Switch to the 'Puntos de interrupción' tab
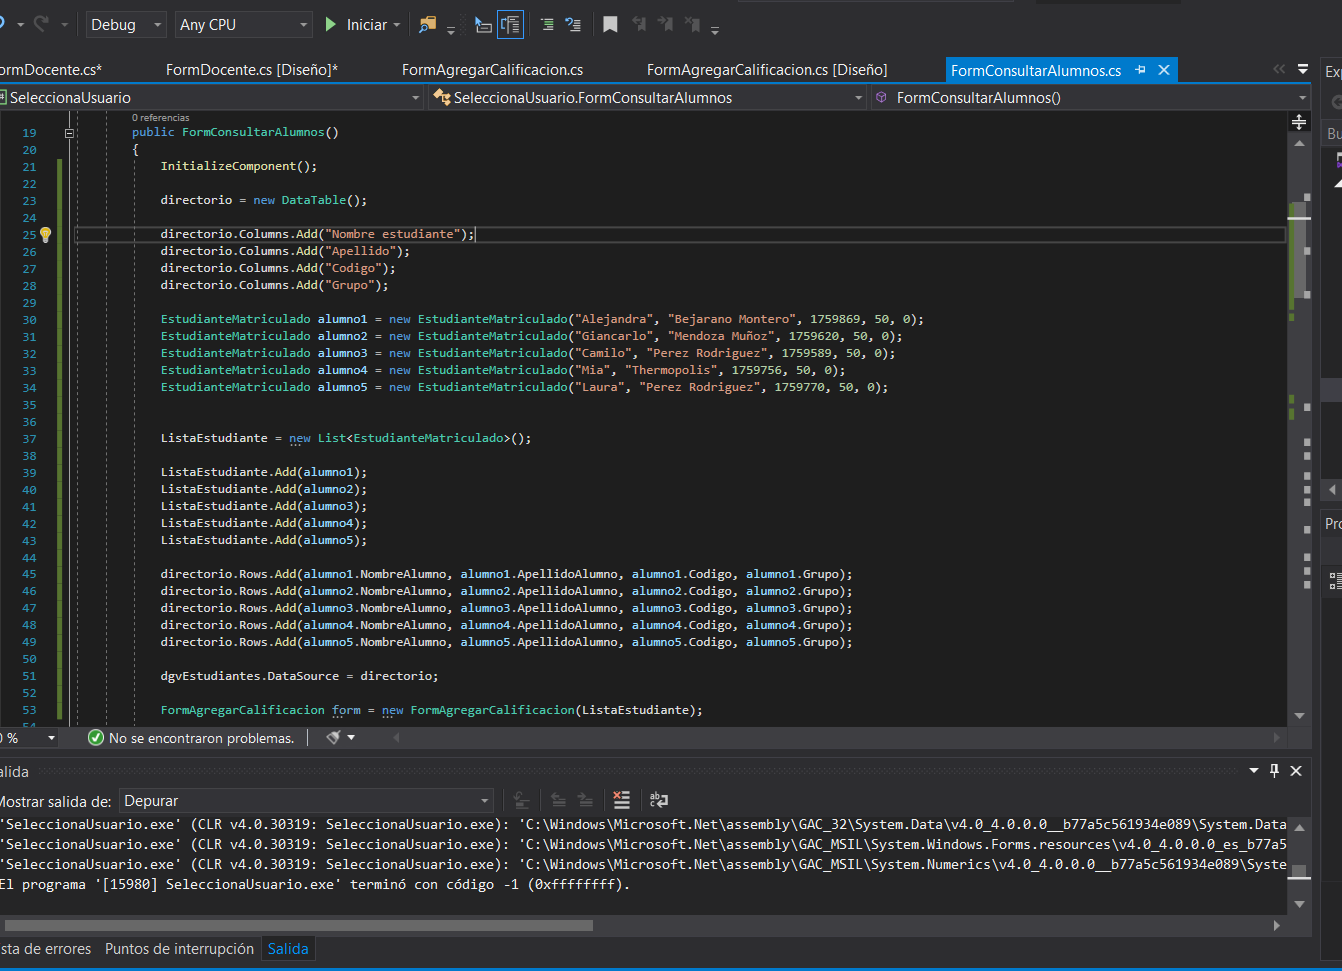Screen dimensions: 1342x971 click(179, 948)
